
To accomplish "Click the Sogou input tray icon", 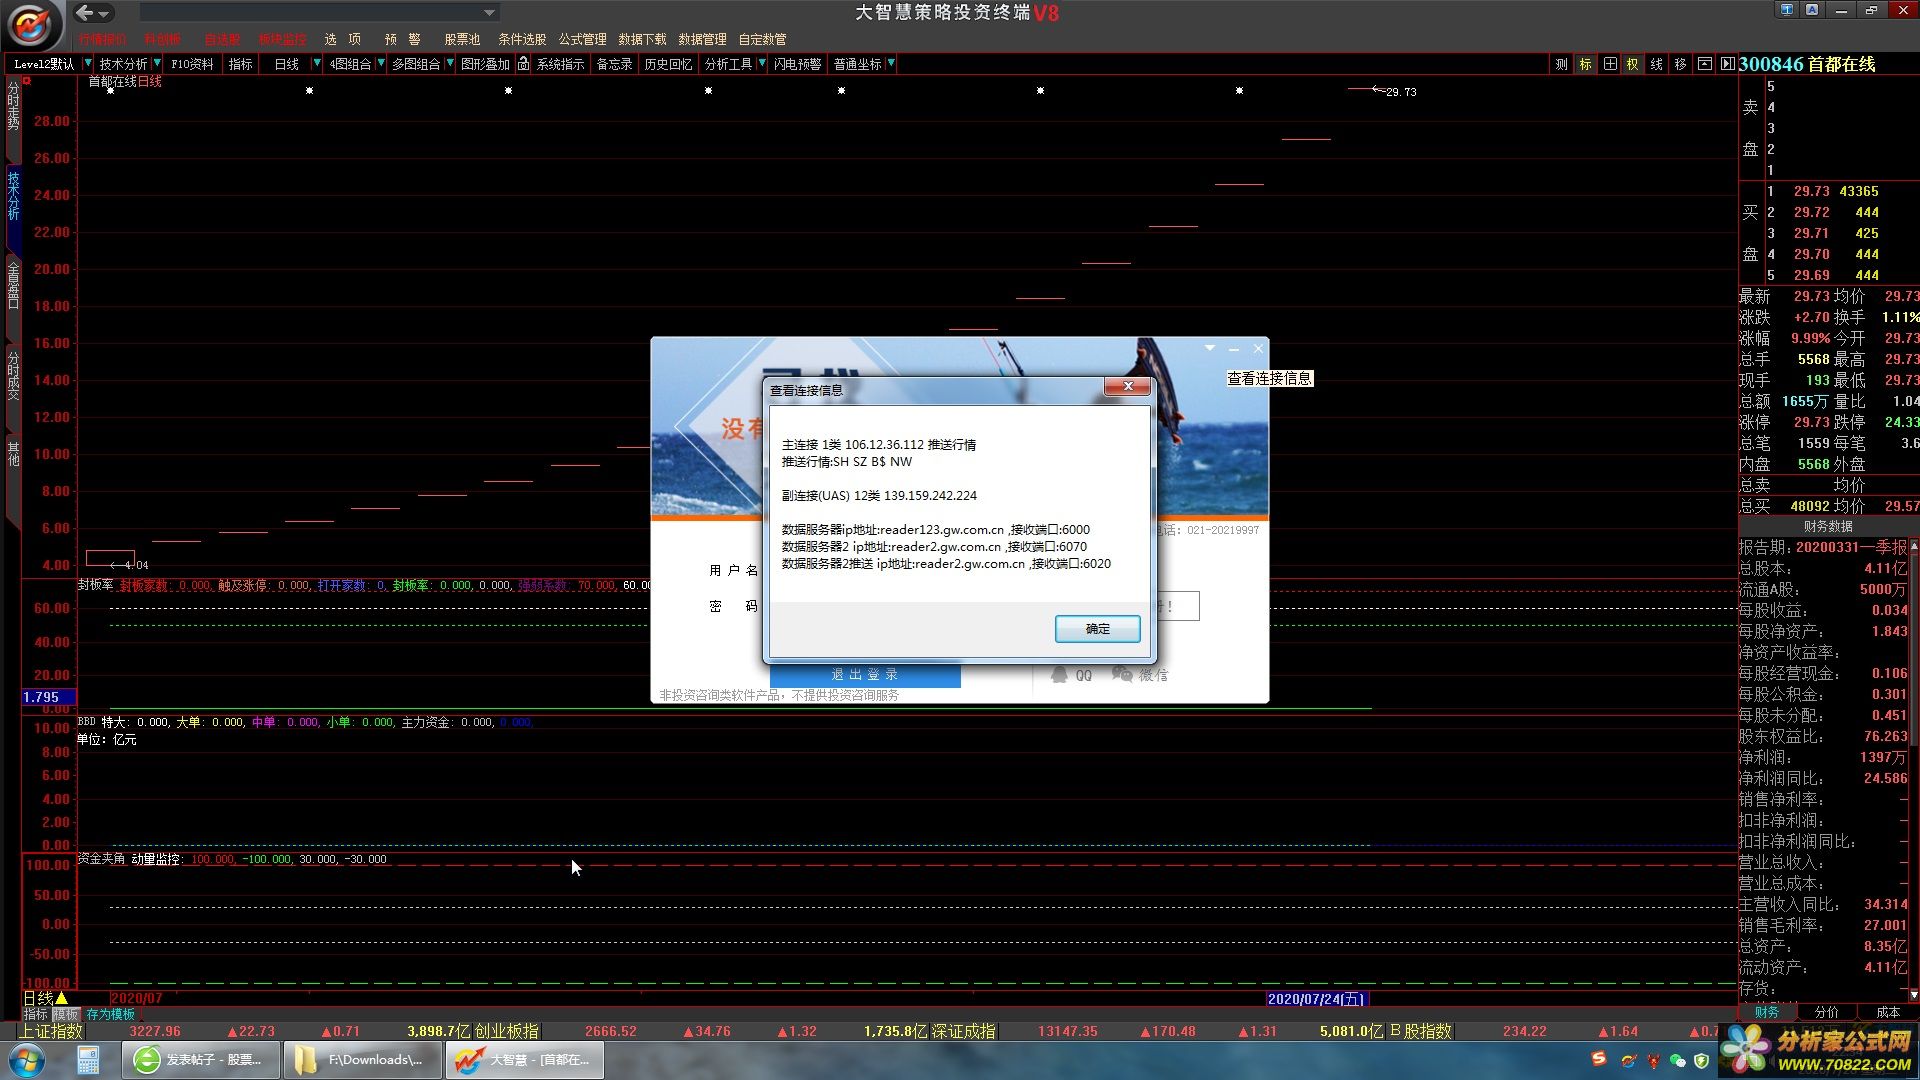I will [1599, 1059].
